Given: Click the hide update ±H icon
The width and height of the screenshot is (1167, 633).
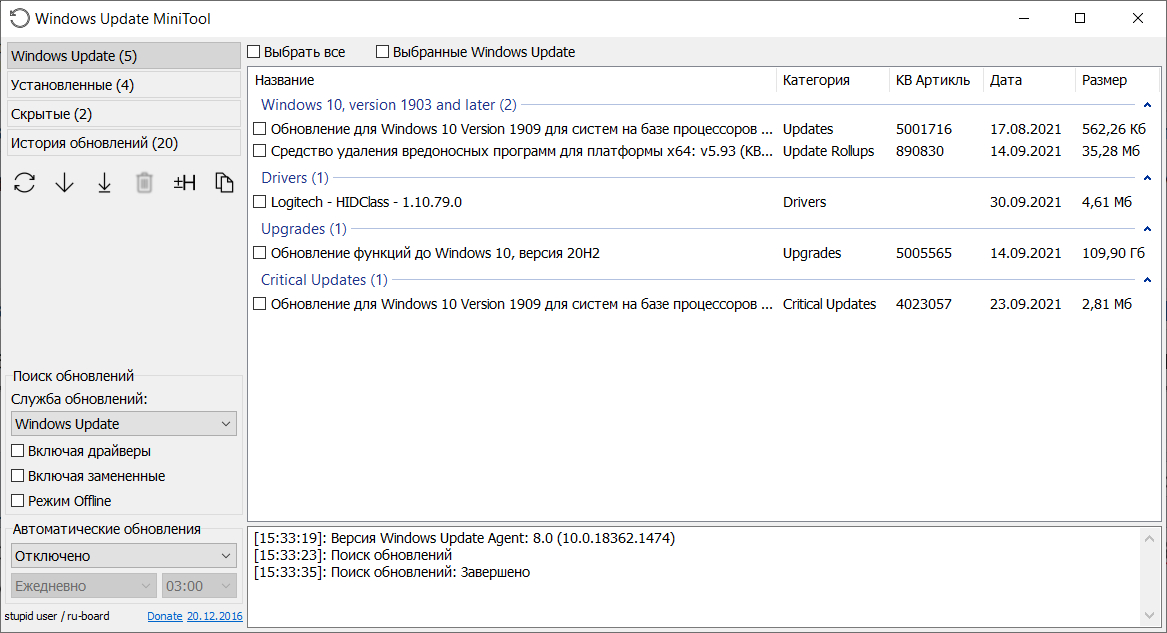Looking at the screenshot, I should (x=184, y=183).
